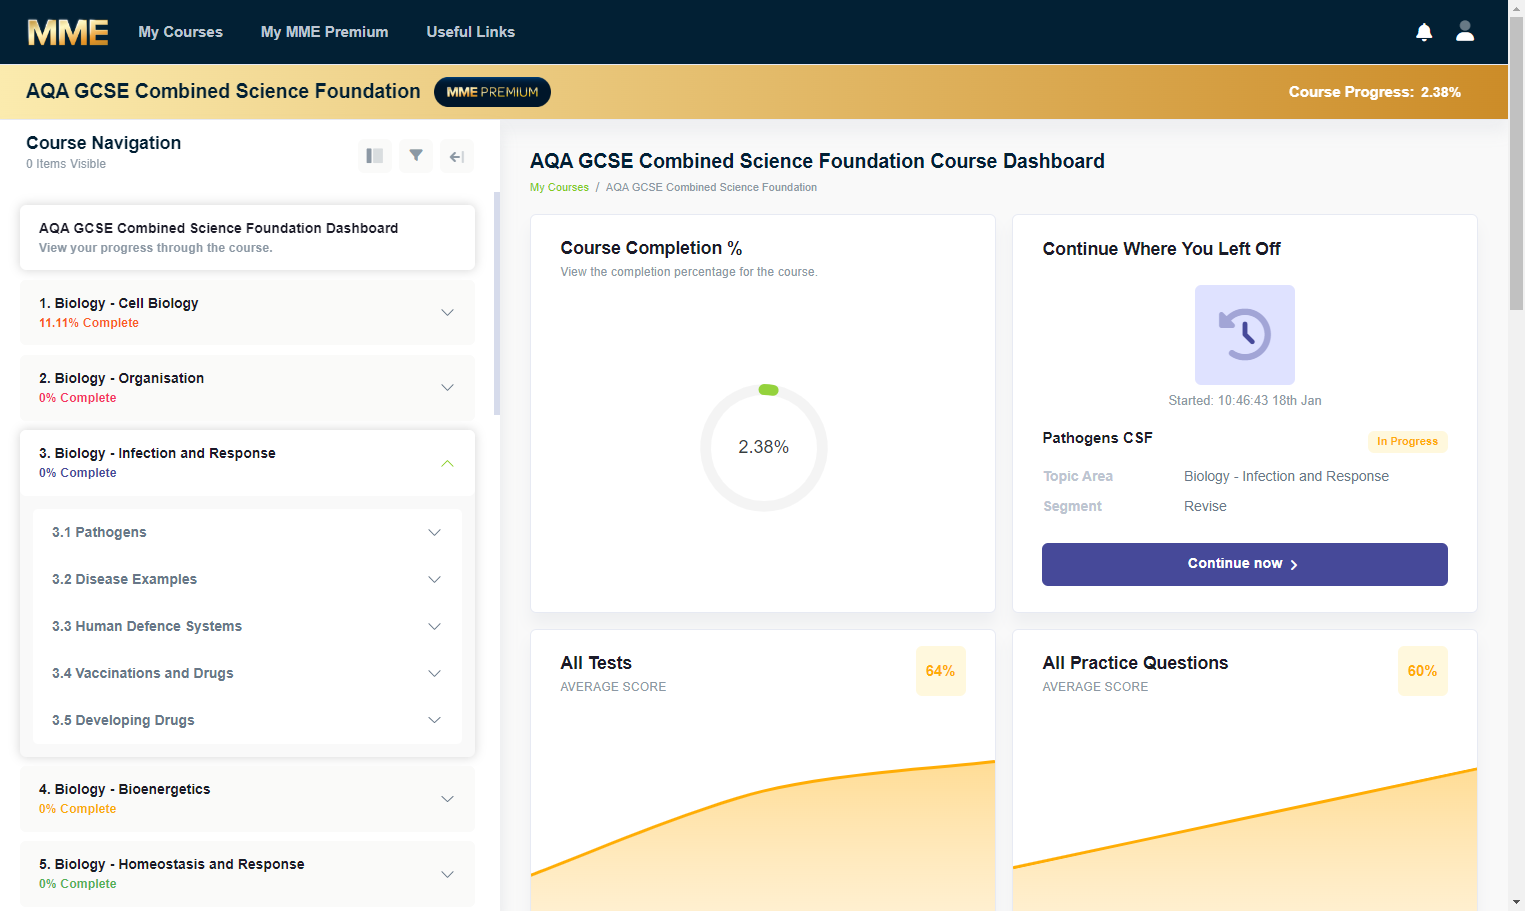Click the history clock thumbnail
The height and width of the screenshot is (911, 1525).
point(1245,335)
